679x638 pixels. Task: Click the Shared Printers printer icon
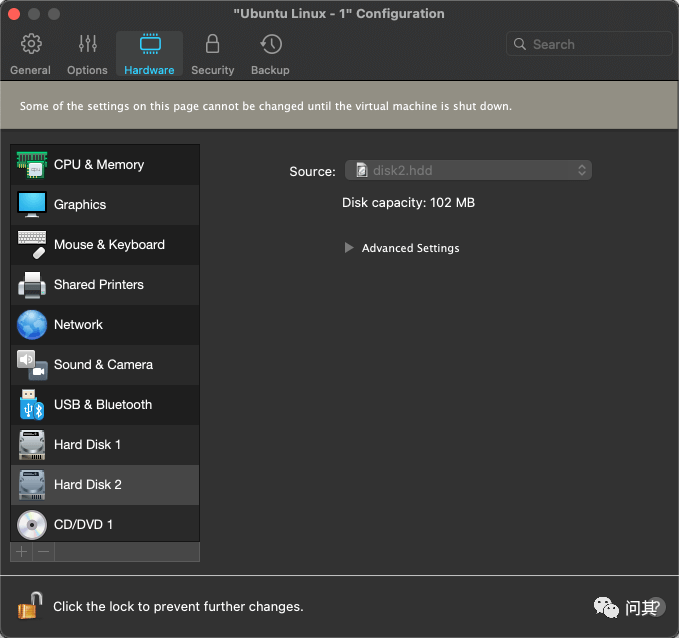32,285
